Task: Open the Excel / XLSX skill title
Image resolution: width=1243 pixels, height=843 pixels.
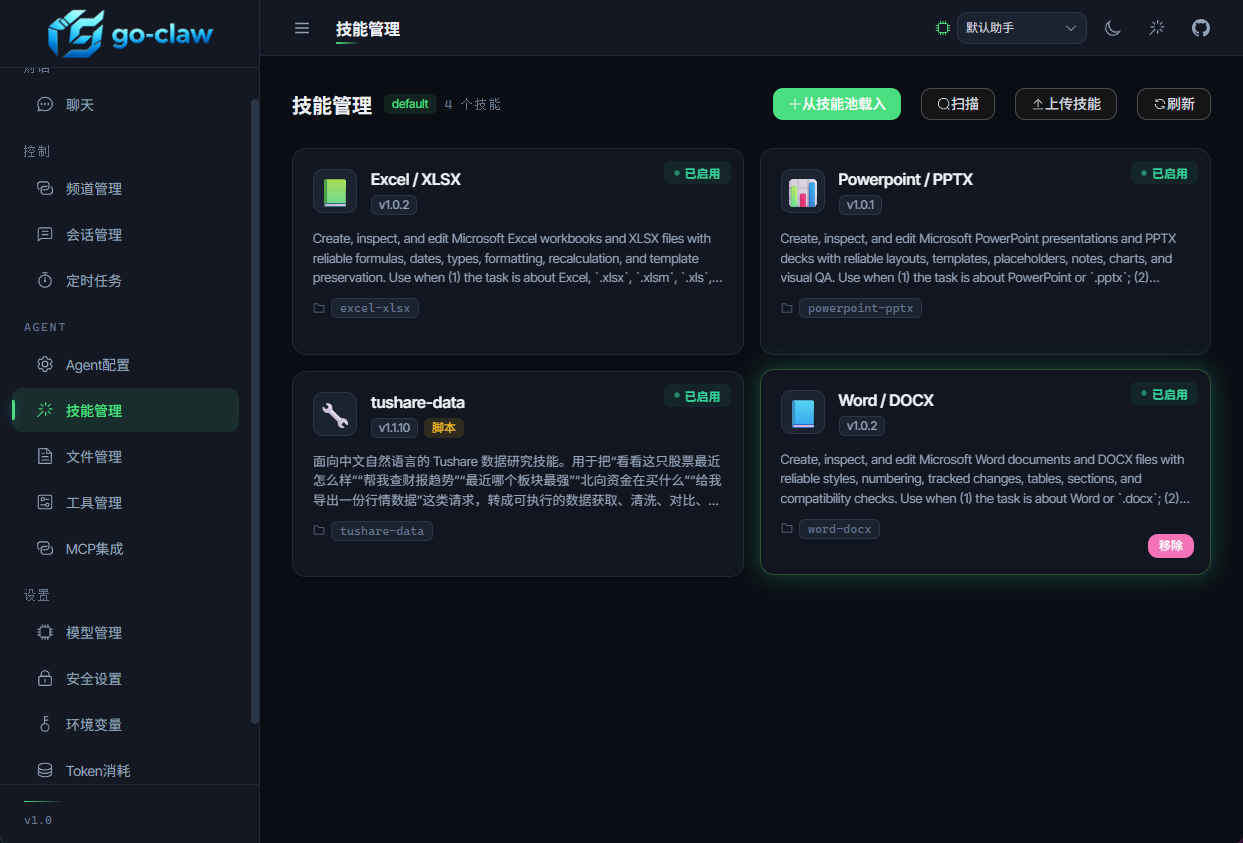Action: 416,180
